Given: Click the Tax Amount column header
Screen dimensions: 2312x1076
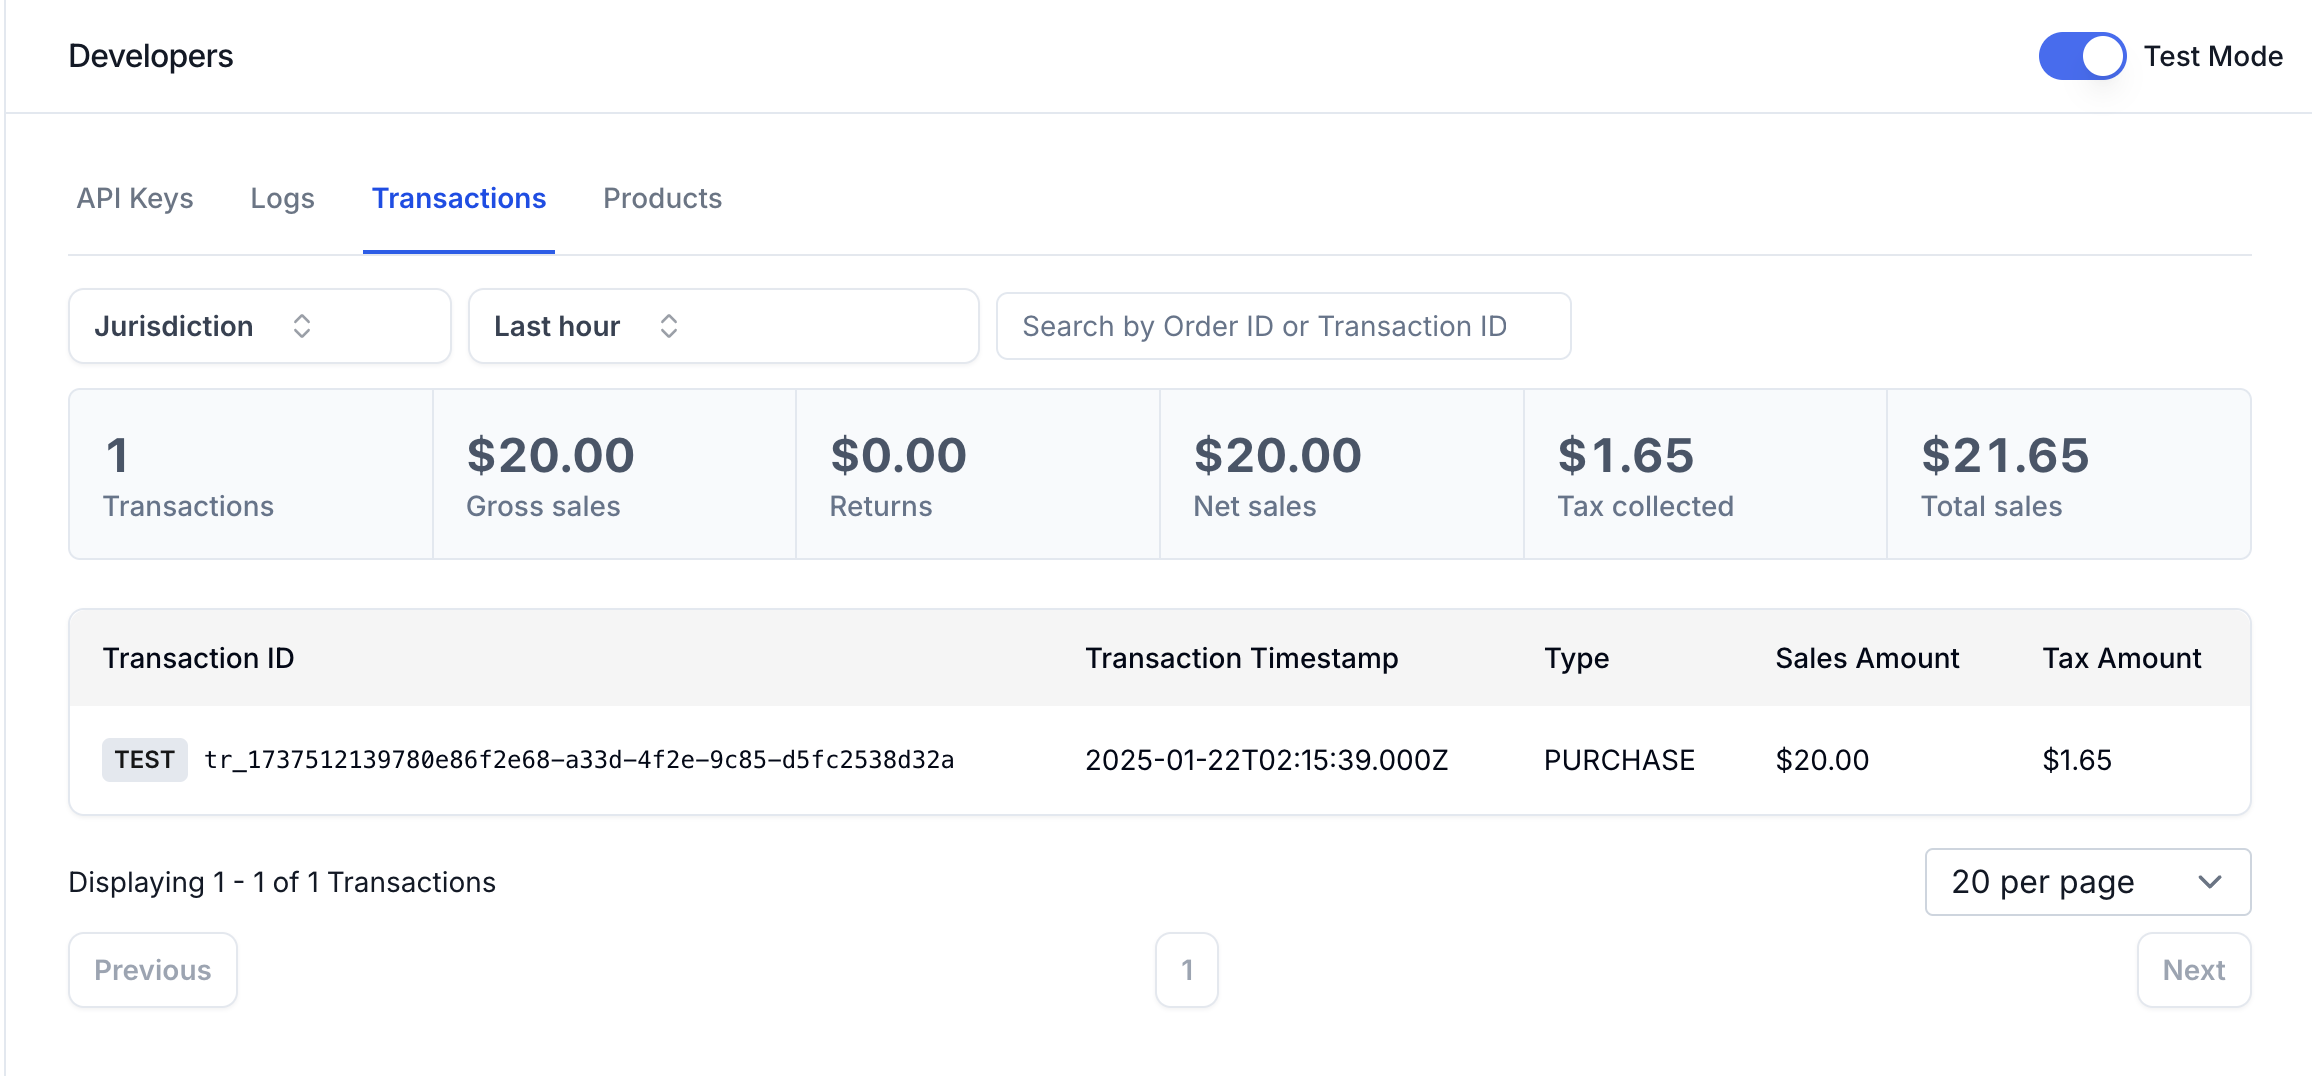Looking at the screenshot, I should [x=2122, y=658].
